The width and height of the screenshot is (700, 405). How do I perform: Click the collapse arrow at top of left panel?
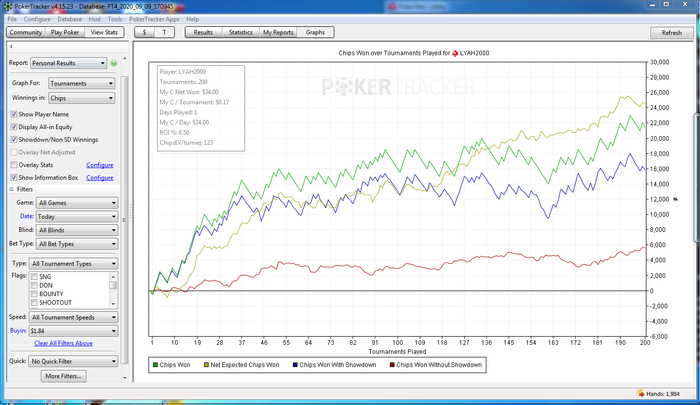tap(11, 46)
